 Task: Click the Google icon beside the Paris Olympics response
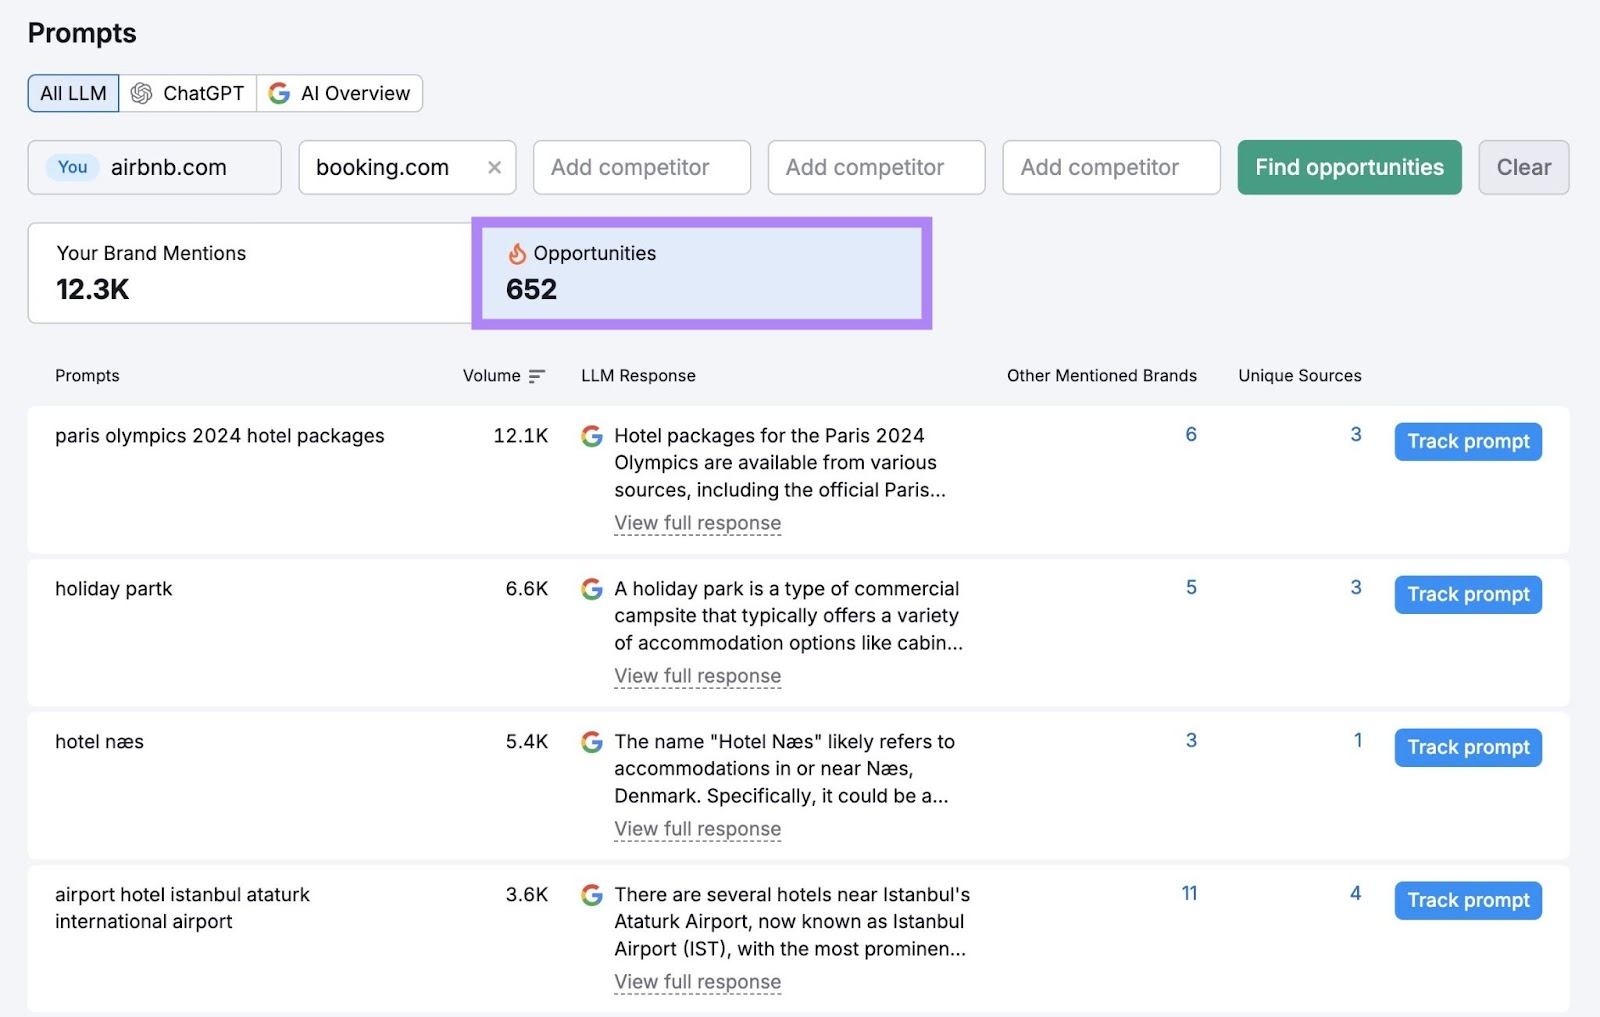[592, 436]
